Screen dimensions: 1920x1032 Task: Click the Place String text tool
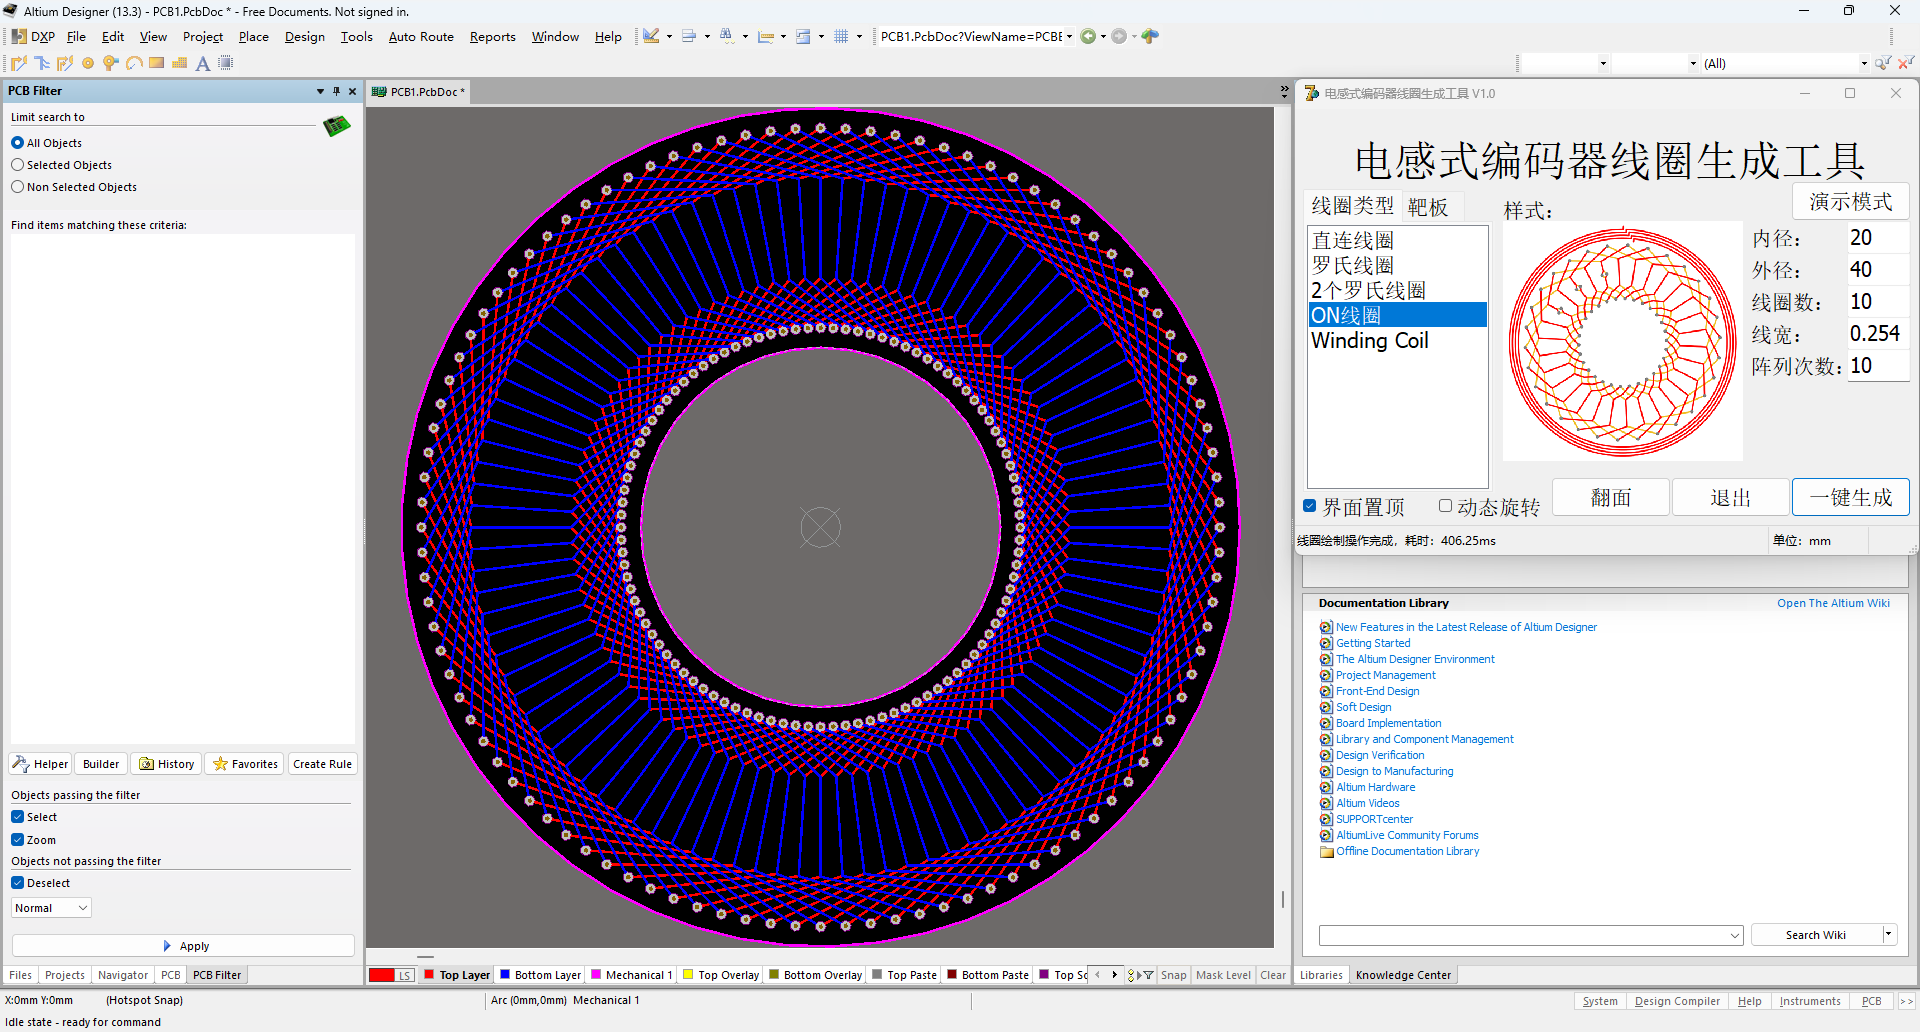[203, 63]
